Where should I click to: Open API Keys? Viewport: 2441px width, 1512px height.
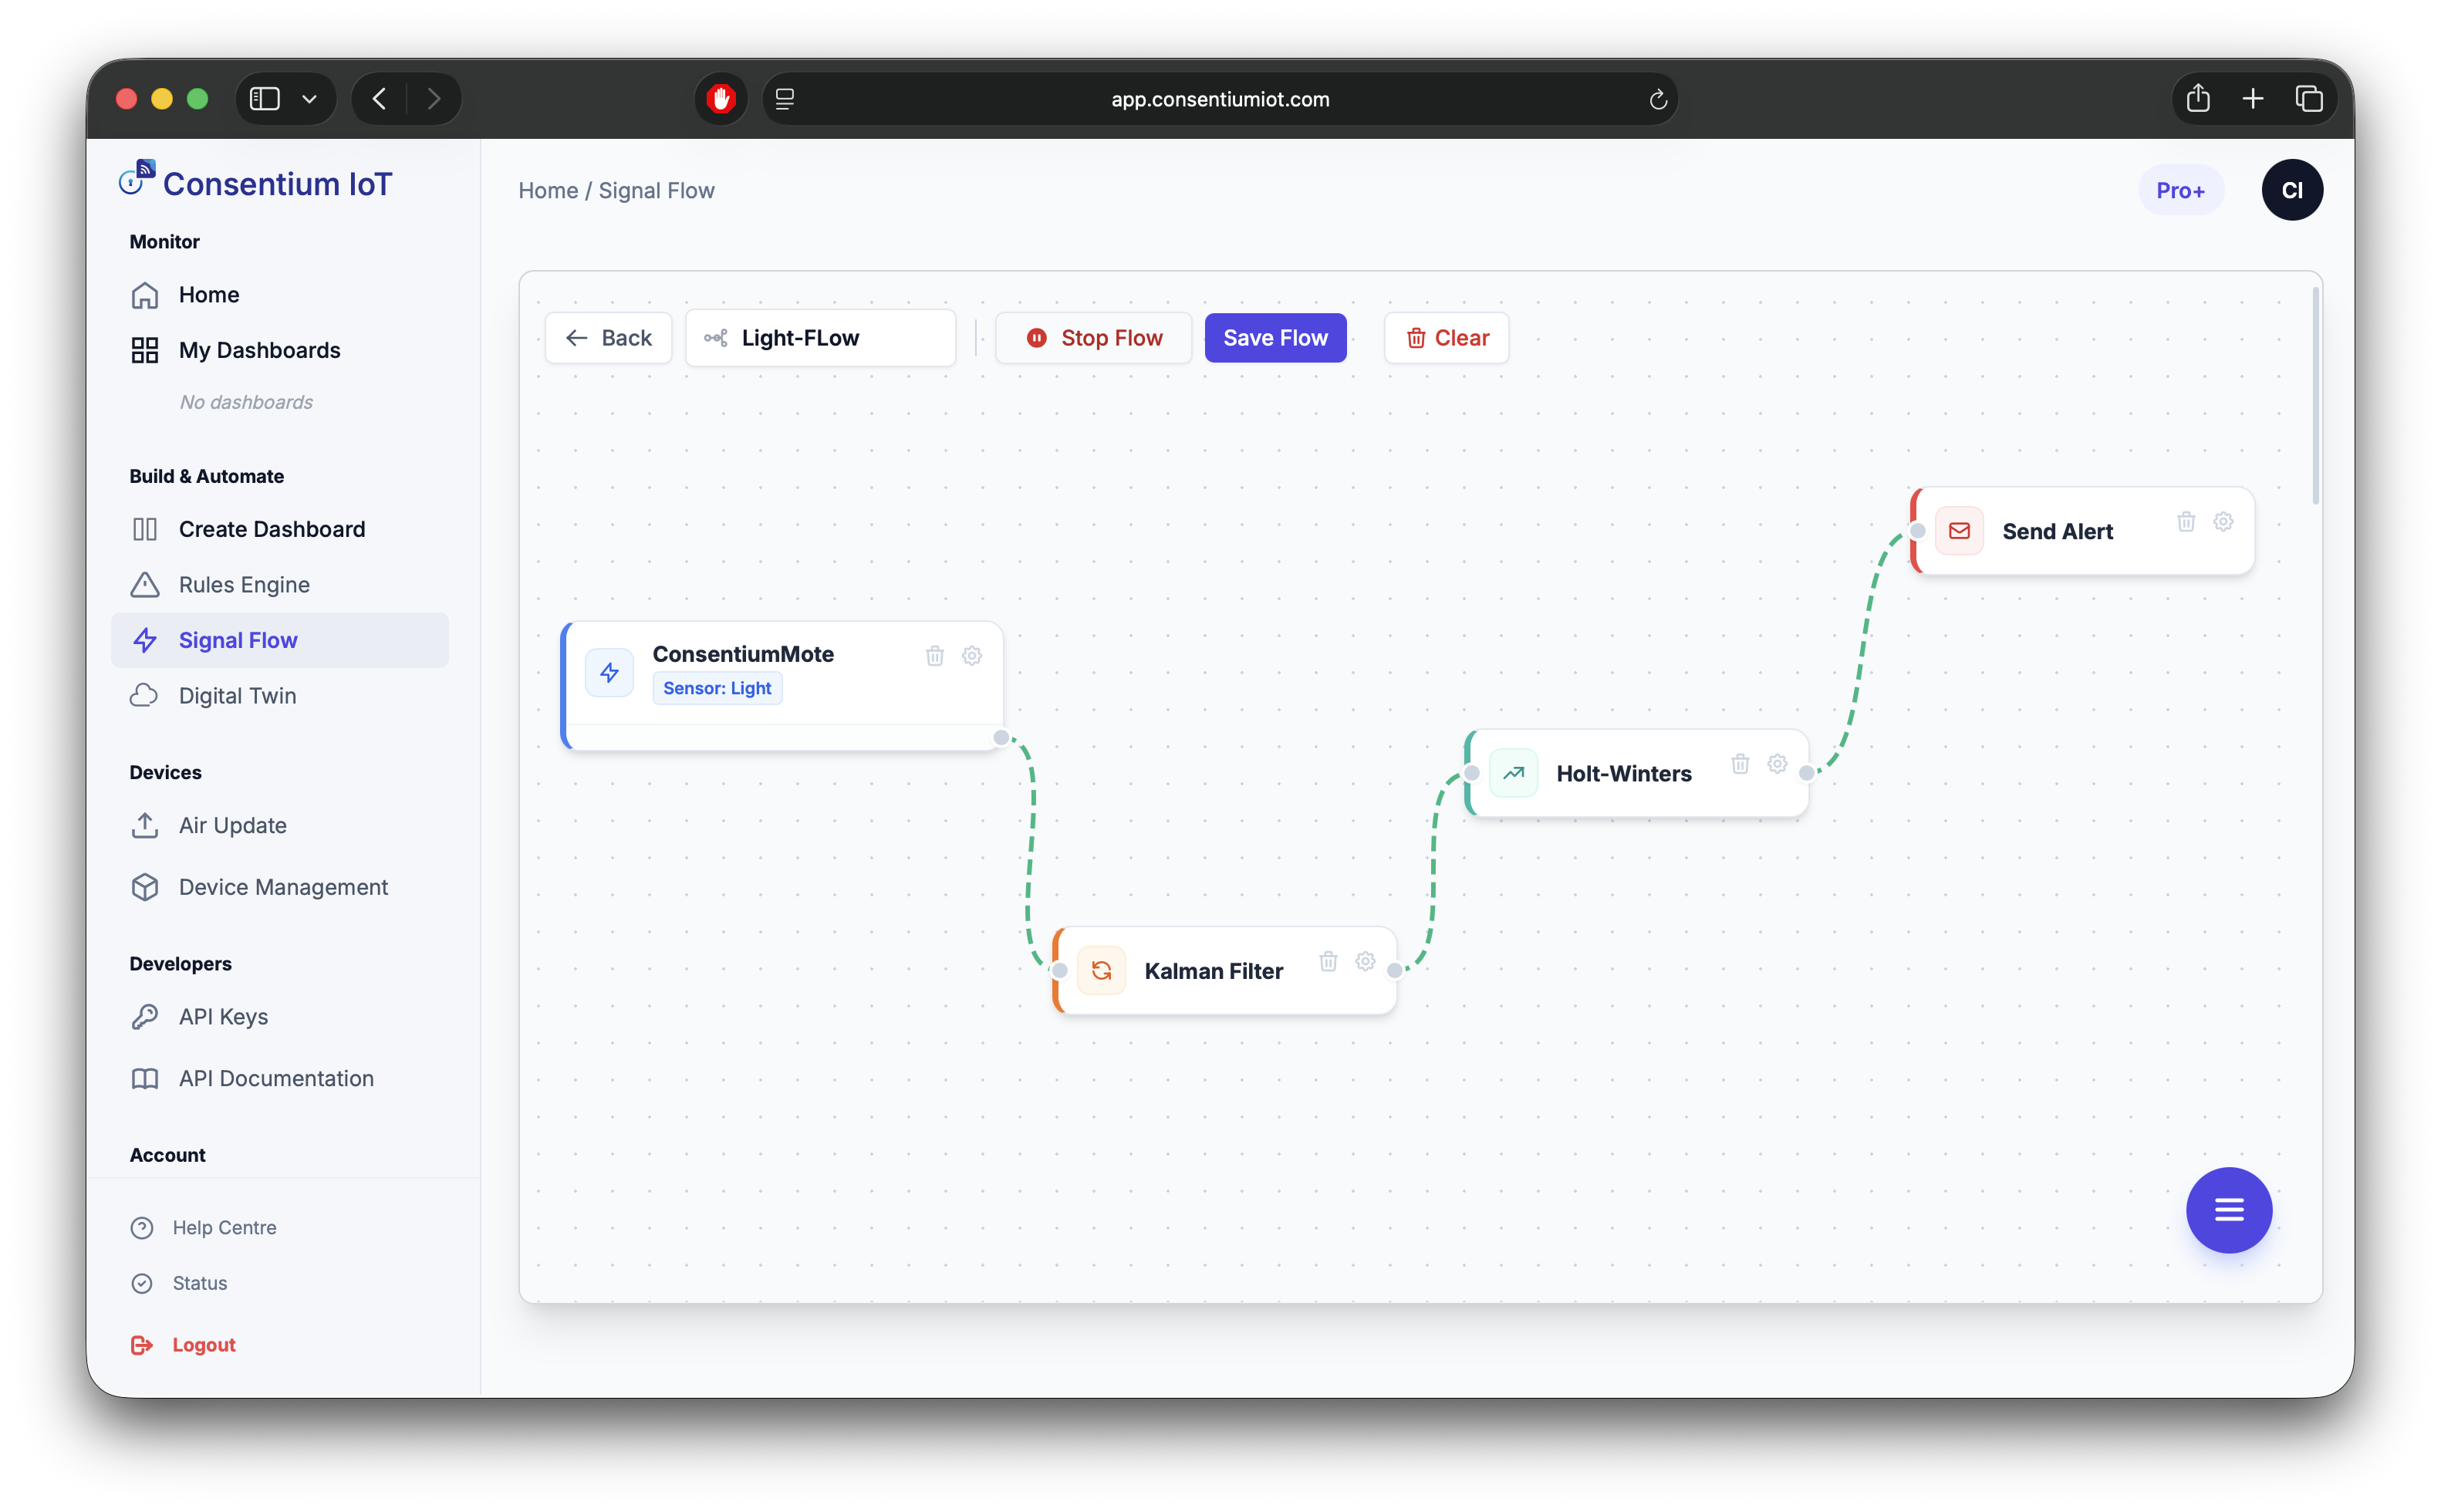coord(280,1017)
